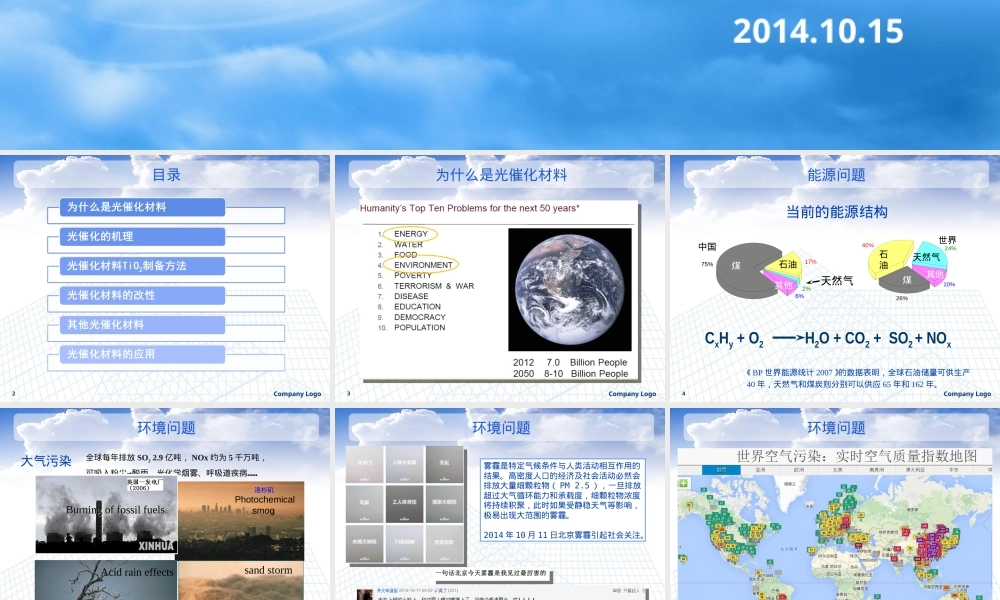Click the 2014年10月11日北京雾霾 text line
Image resolution: width=1000 pixels, height=600 pixels.
click(563, 535)
